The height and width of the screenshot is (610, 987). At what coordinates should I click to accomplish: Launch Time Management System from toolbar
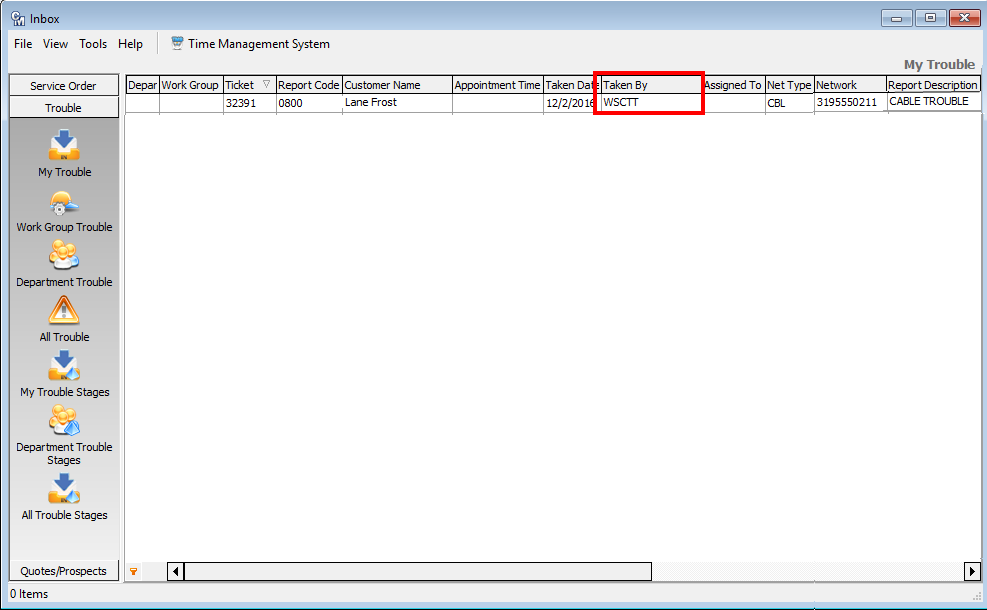tap(251, 43)
